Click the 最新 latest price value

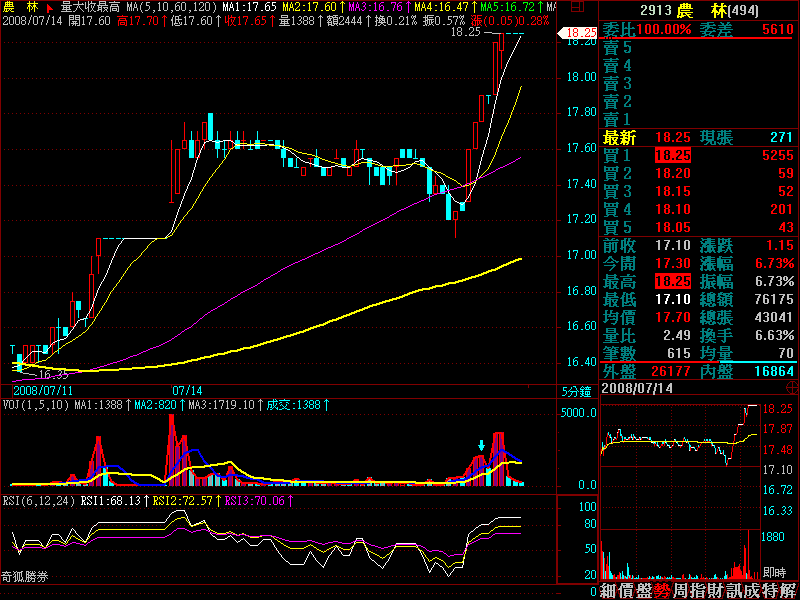tap(672, 137)
